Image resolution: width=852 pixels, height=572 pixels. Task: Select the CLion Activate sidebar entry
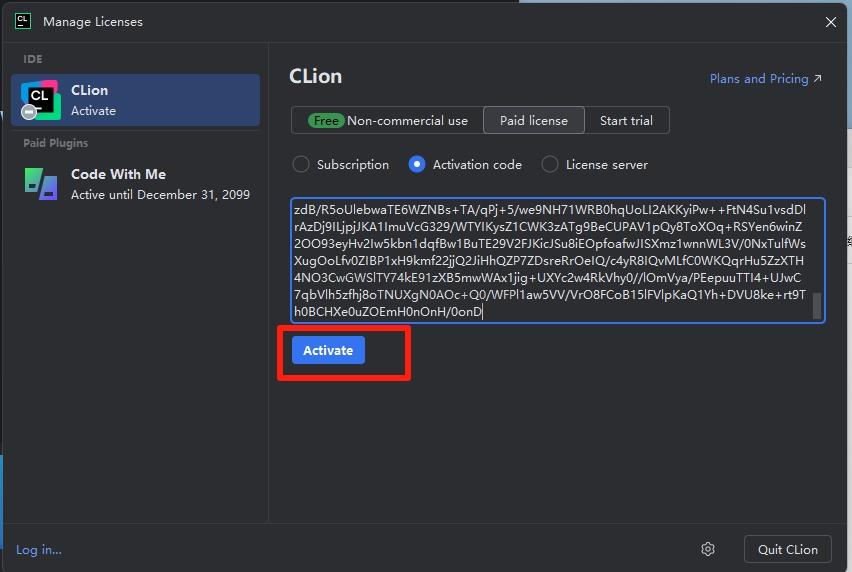135,100
